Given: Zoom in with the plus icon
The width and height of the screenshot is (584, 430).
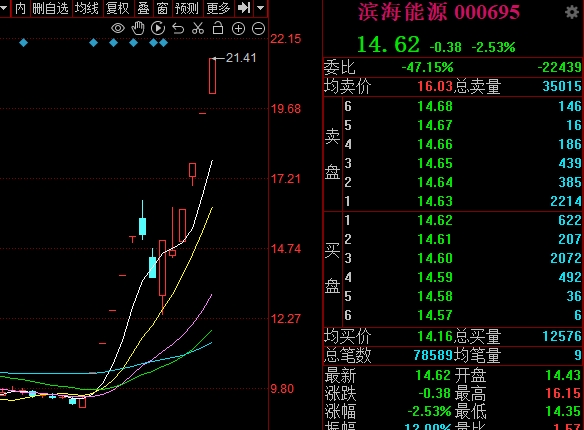Looking at the screenshot, I should point(238,29).
